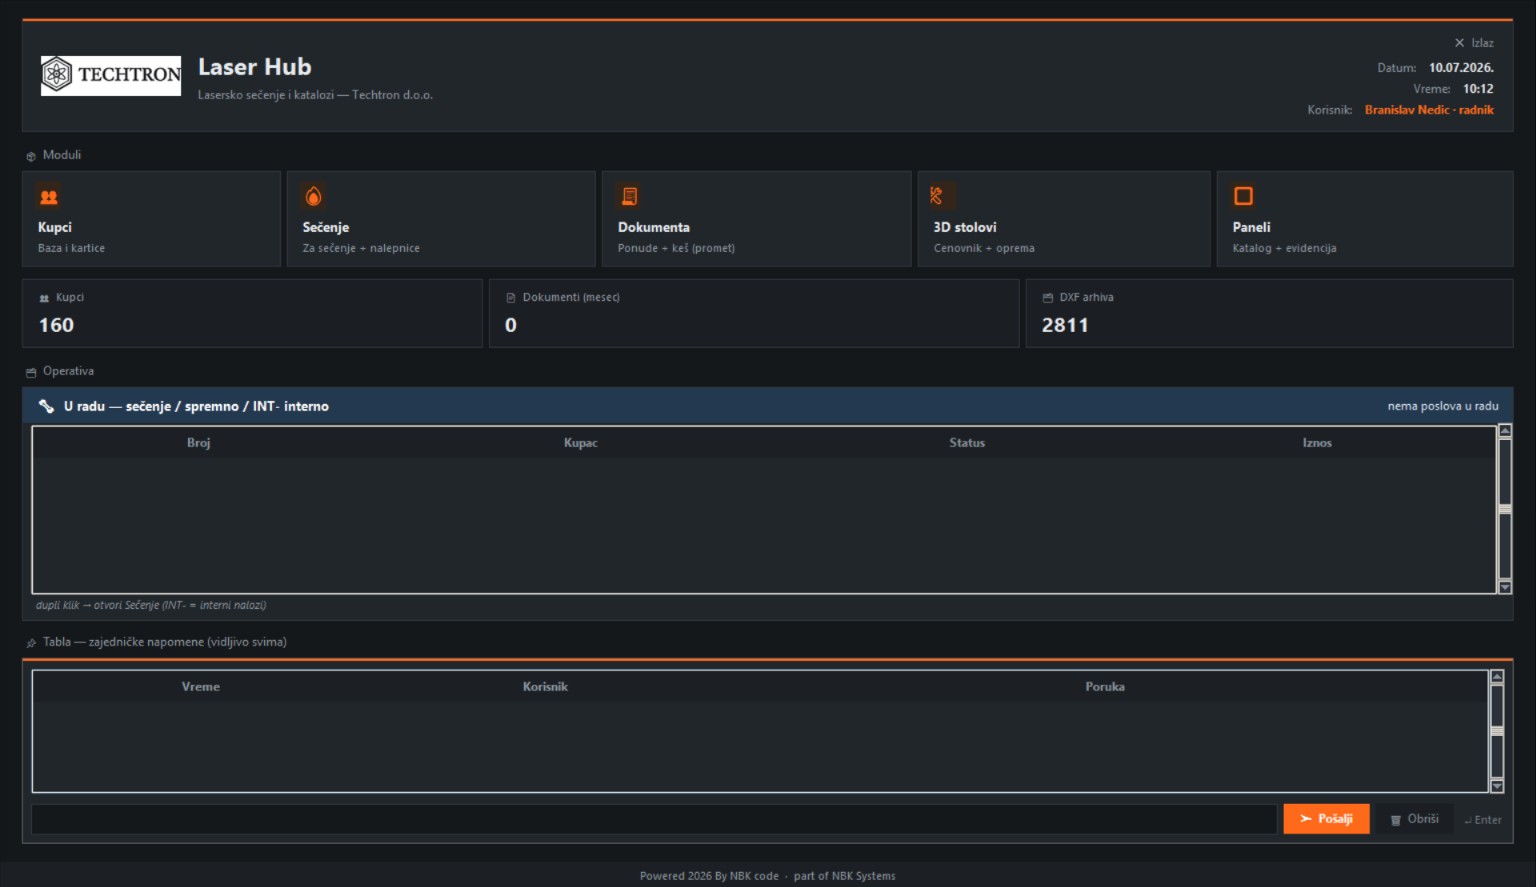
Task: Click the DXF arhiva count 2811
Action: click(1065, 325)
